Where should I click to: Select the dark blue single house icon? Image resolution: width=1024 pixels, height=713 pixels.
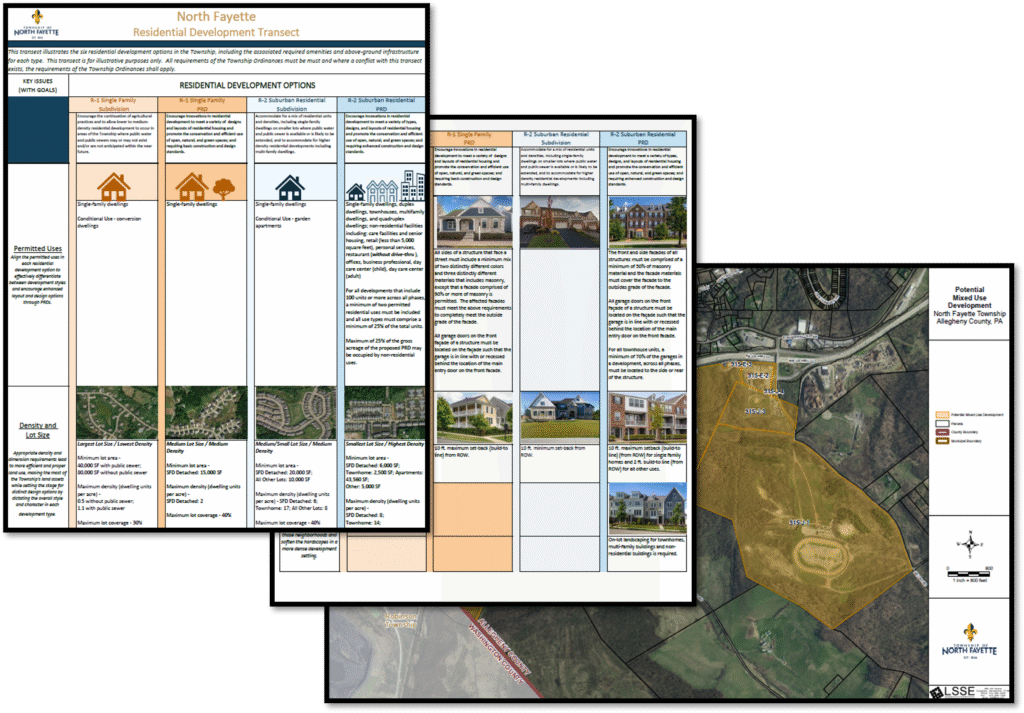pyautogui.click(x=290, y=187)
